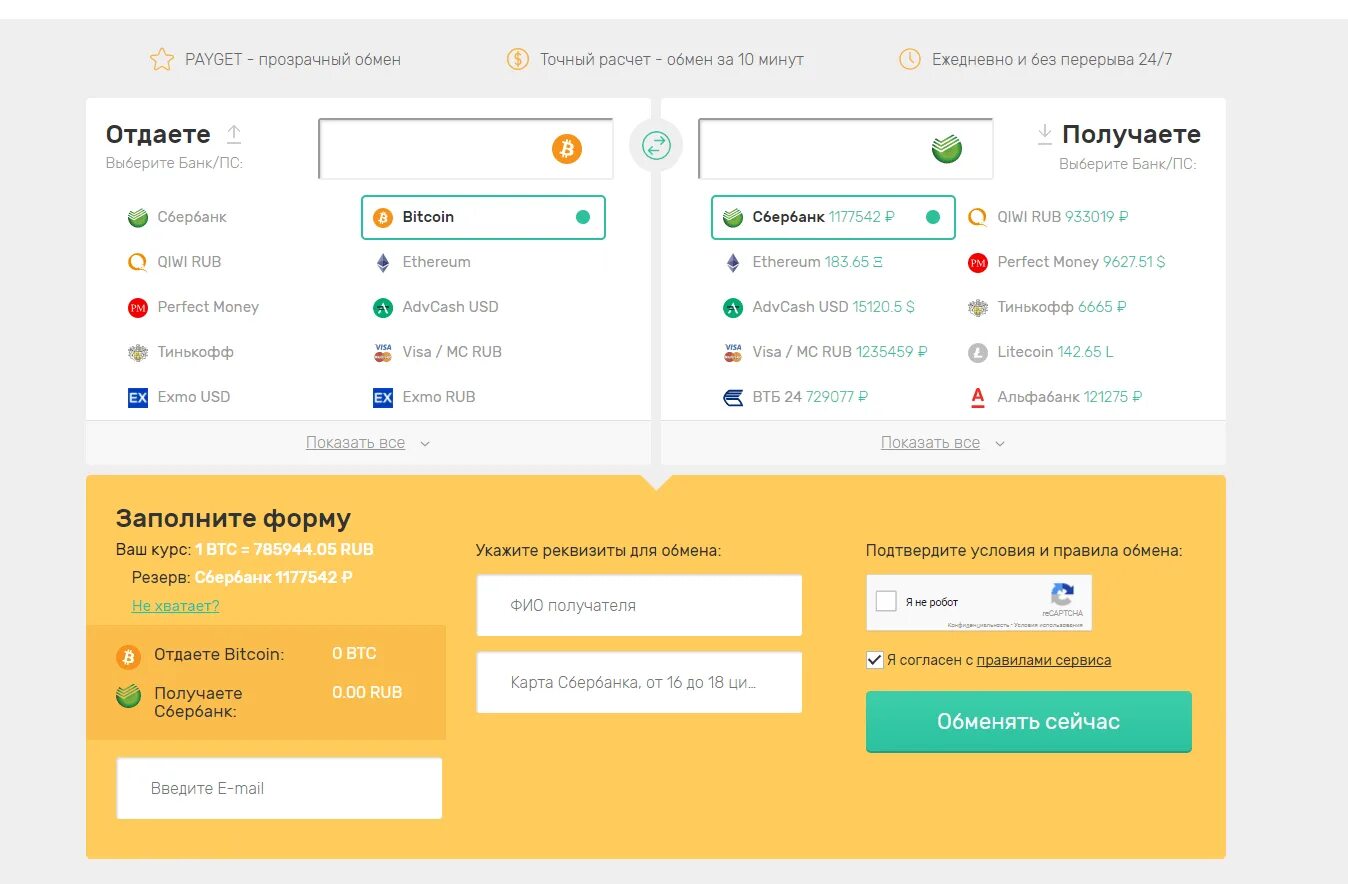This screenshot has height=884, width=1348.
Task: Click the Visa/MC icon next to 1235459 ₽
Action: pyautogui.click(x=733, y=352)
